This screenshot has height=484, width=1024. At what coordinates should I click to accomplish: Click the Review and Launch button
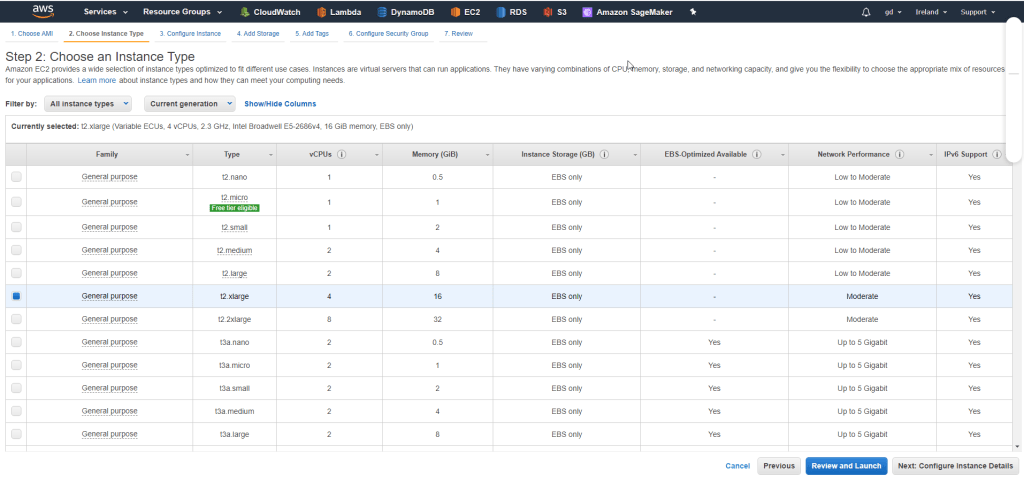click(845, 466)
